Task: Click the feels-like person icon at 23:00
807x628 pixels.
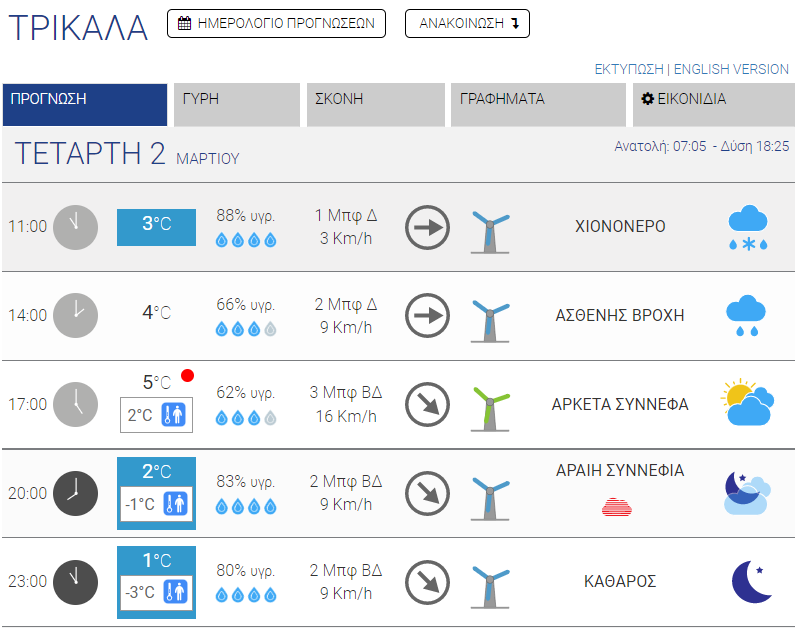Action: 178,591
